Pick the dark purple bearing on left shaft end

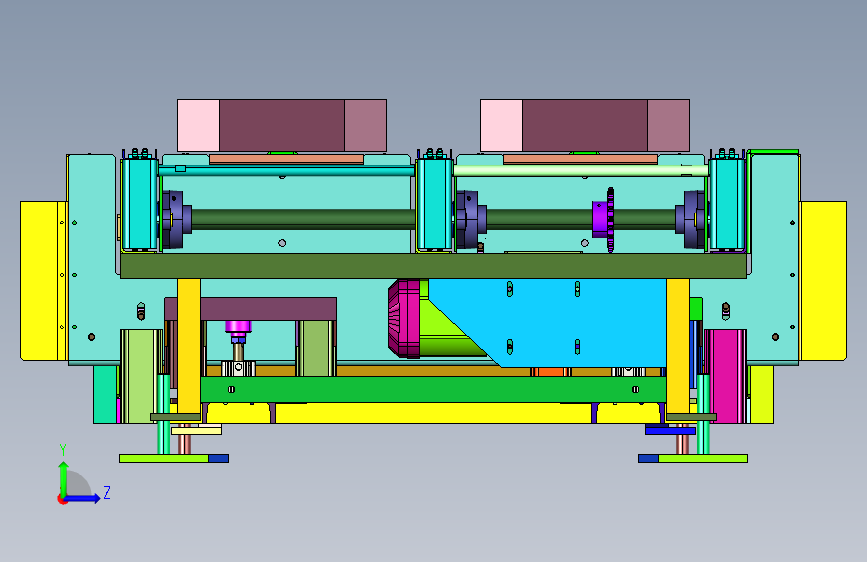pyautogui.click(x=176, y=219)
